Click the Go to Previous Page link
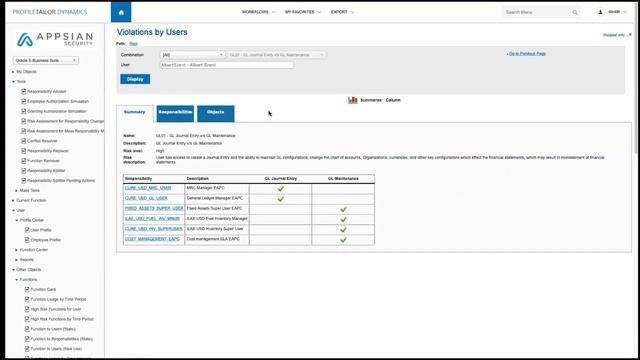 [527, 53]
